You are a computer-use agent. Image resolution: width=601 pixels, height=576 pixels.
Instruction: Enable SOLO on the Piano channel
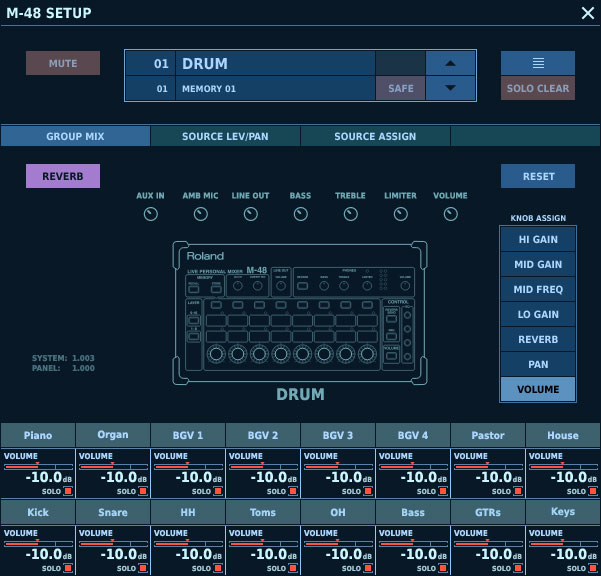pyautogui.click(x=69, y=492)
